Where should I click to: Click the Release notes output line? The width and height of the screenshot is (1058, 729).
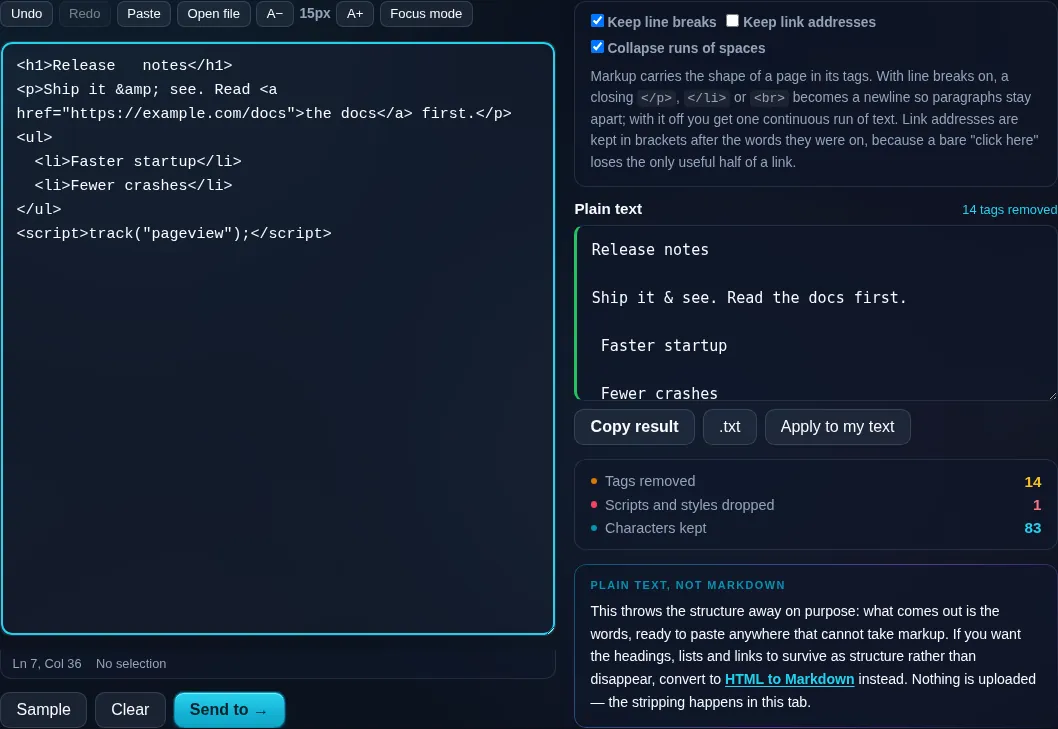pos(650,250)
